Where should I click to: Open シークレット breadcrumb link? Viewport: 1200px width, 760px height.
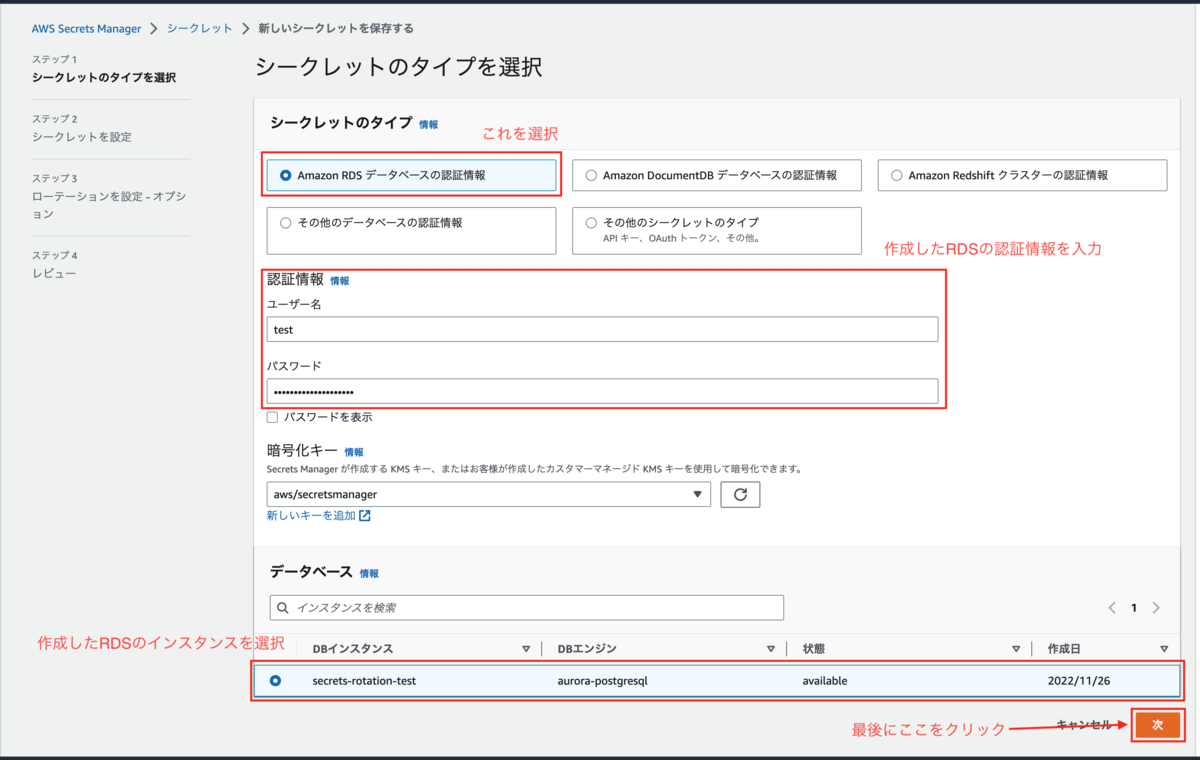[x=200, y=29]
